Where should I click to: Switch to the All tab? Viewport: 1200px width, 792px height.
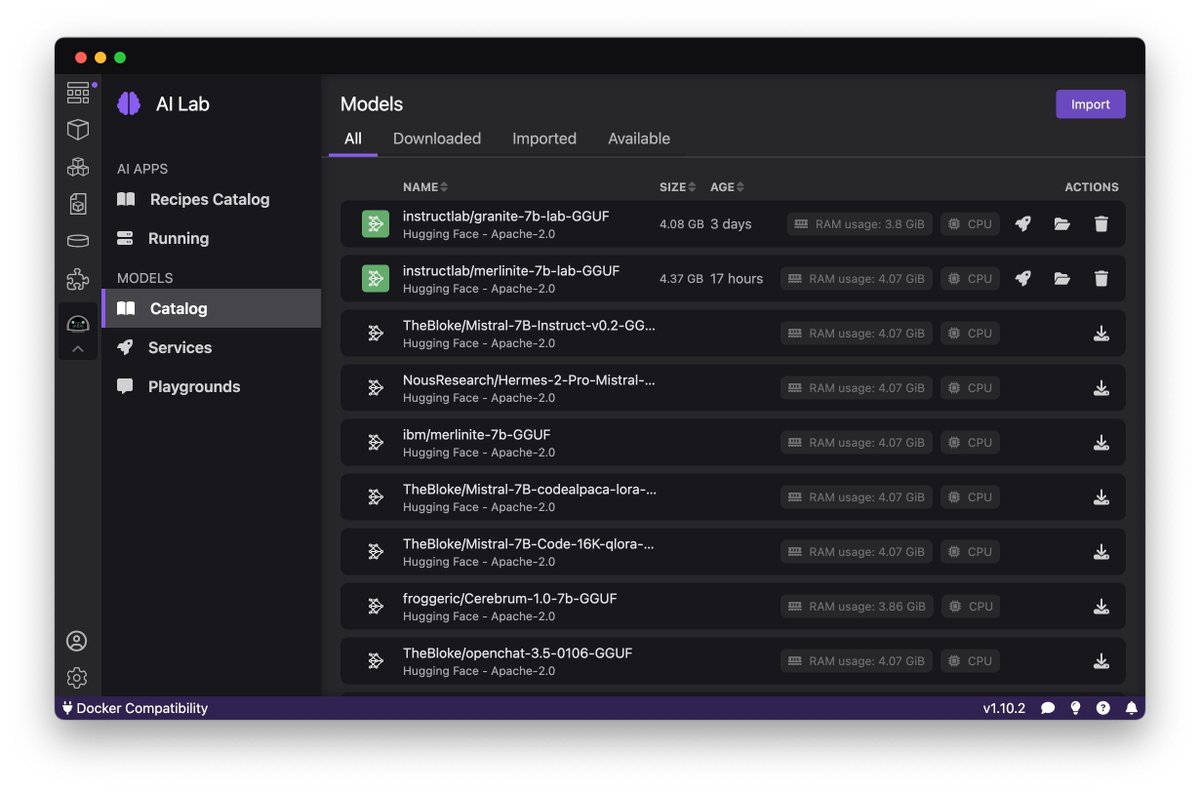pyautogui.click(x=353, y=139)
